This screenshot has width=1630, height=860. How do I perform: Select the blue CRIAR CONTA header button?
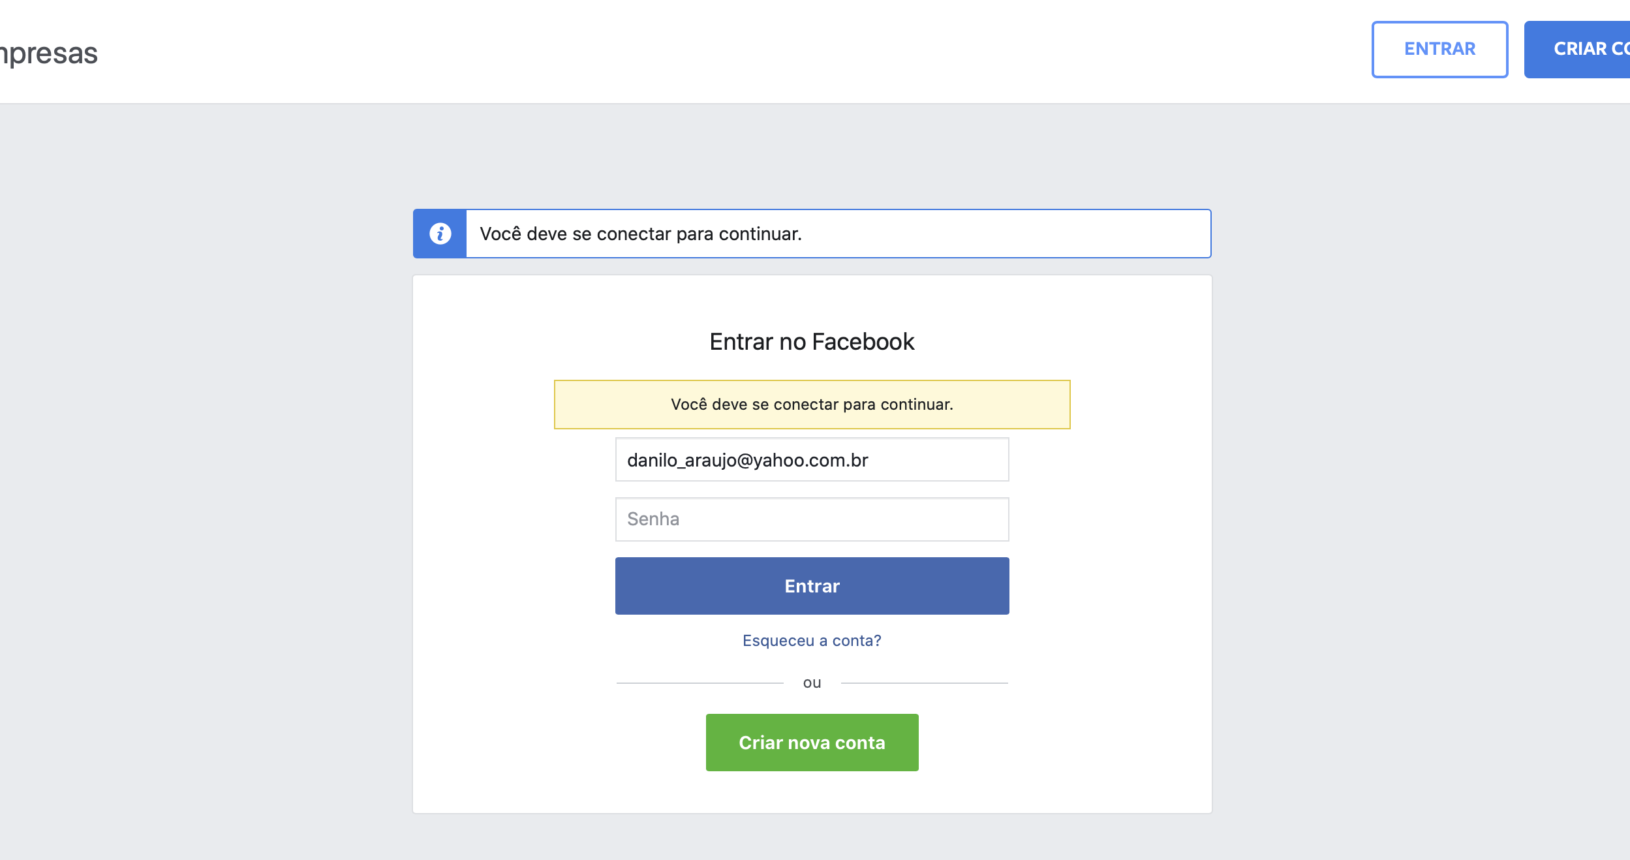(1577, 49)
